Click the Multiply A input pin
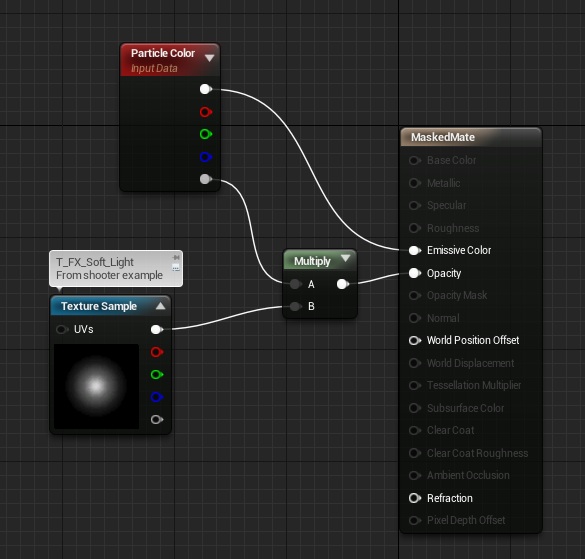The image size is (585, 559). 295,284
